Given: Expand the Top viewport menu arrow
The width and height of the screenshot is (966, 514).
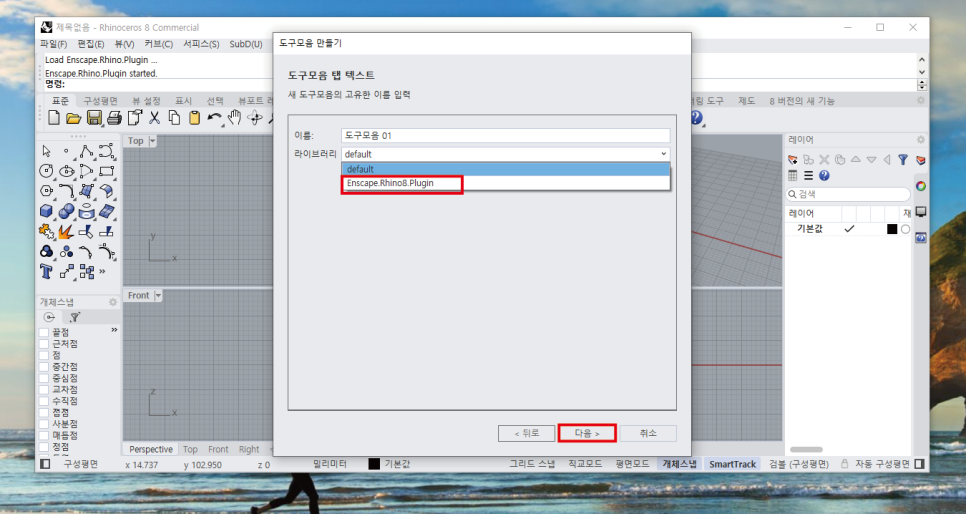Looking at the screenshot, I should click(x=152, y=141).
